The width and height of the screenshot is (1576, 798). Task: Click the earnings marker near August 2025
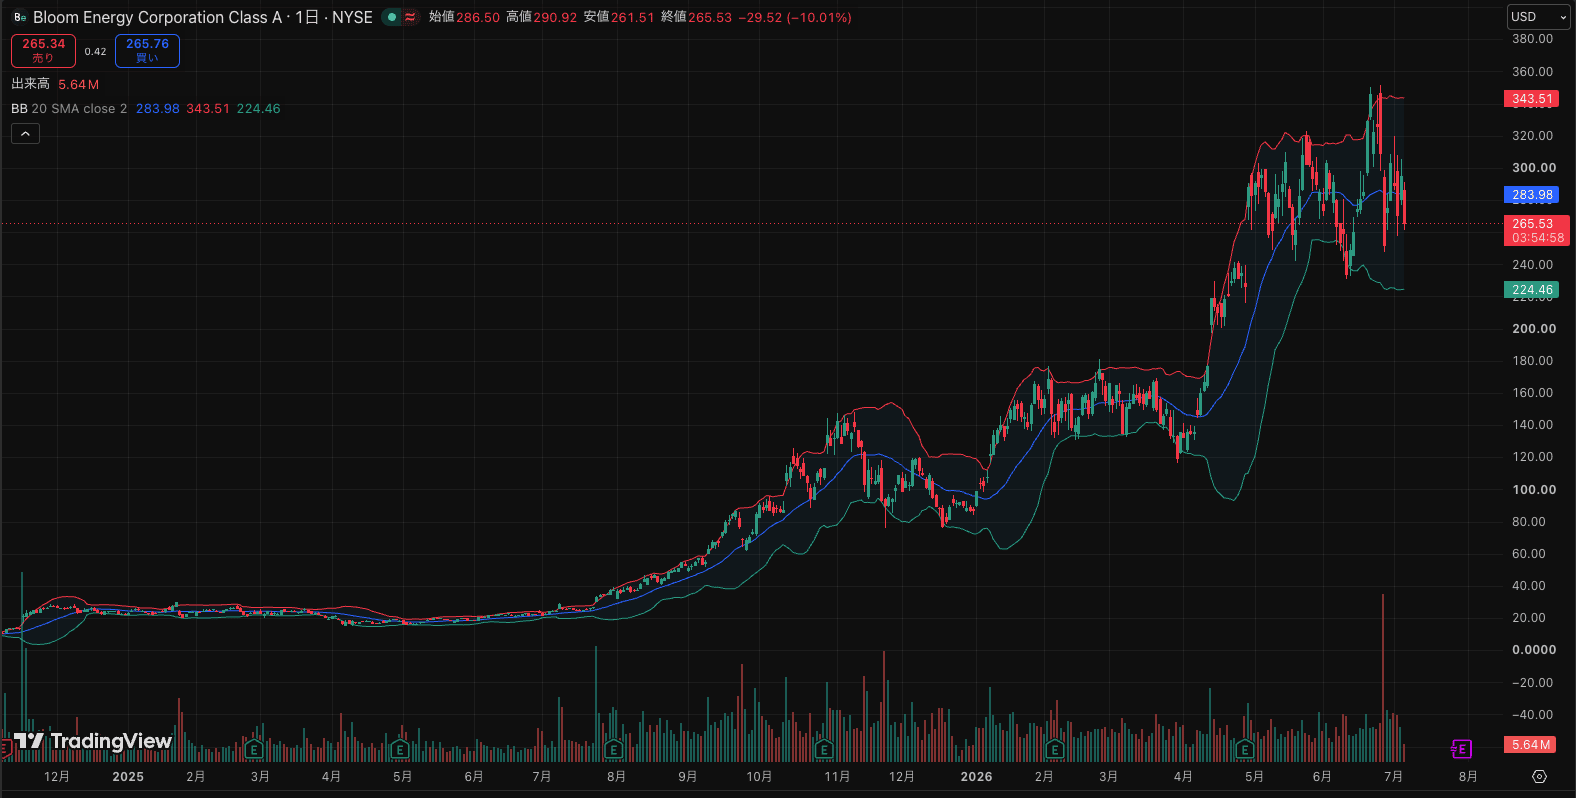(614, 749)
